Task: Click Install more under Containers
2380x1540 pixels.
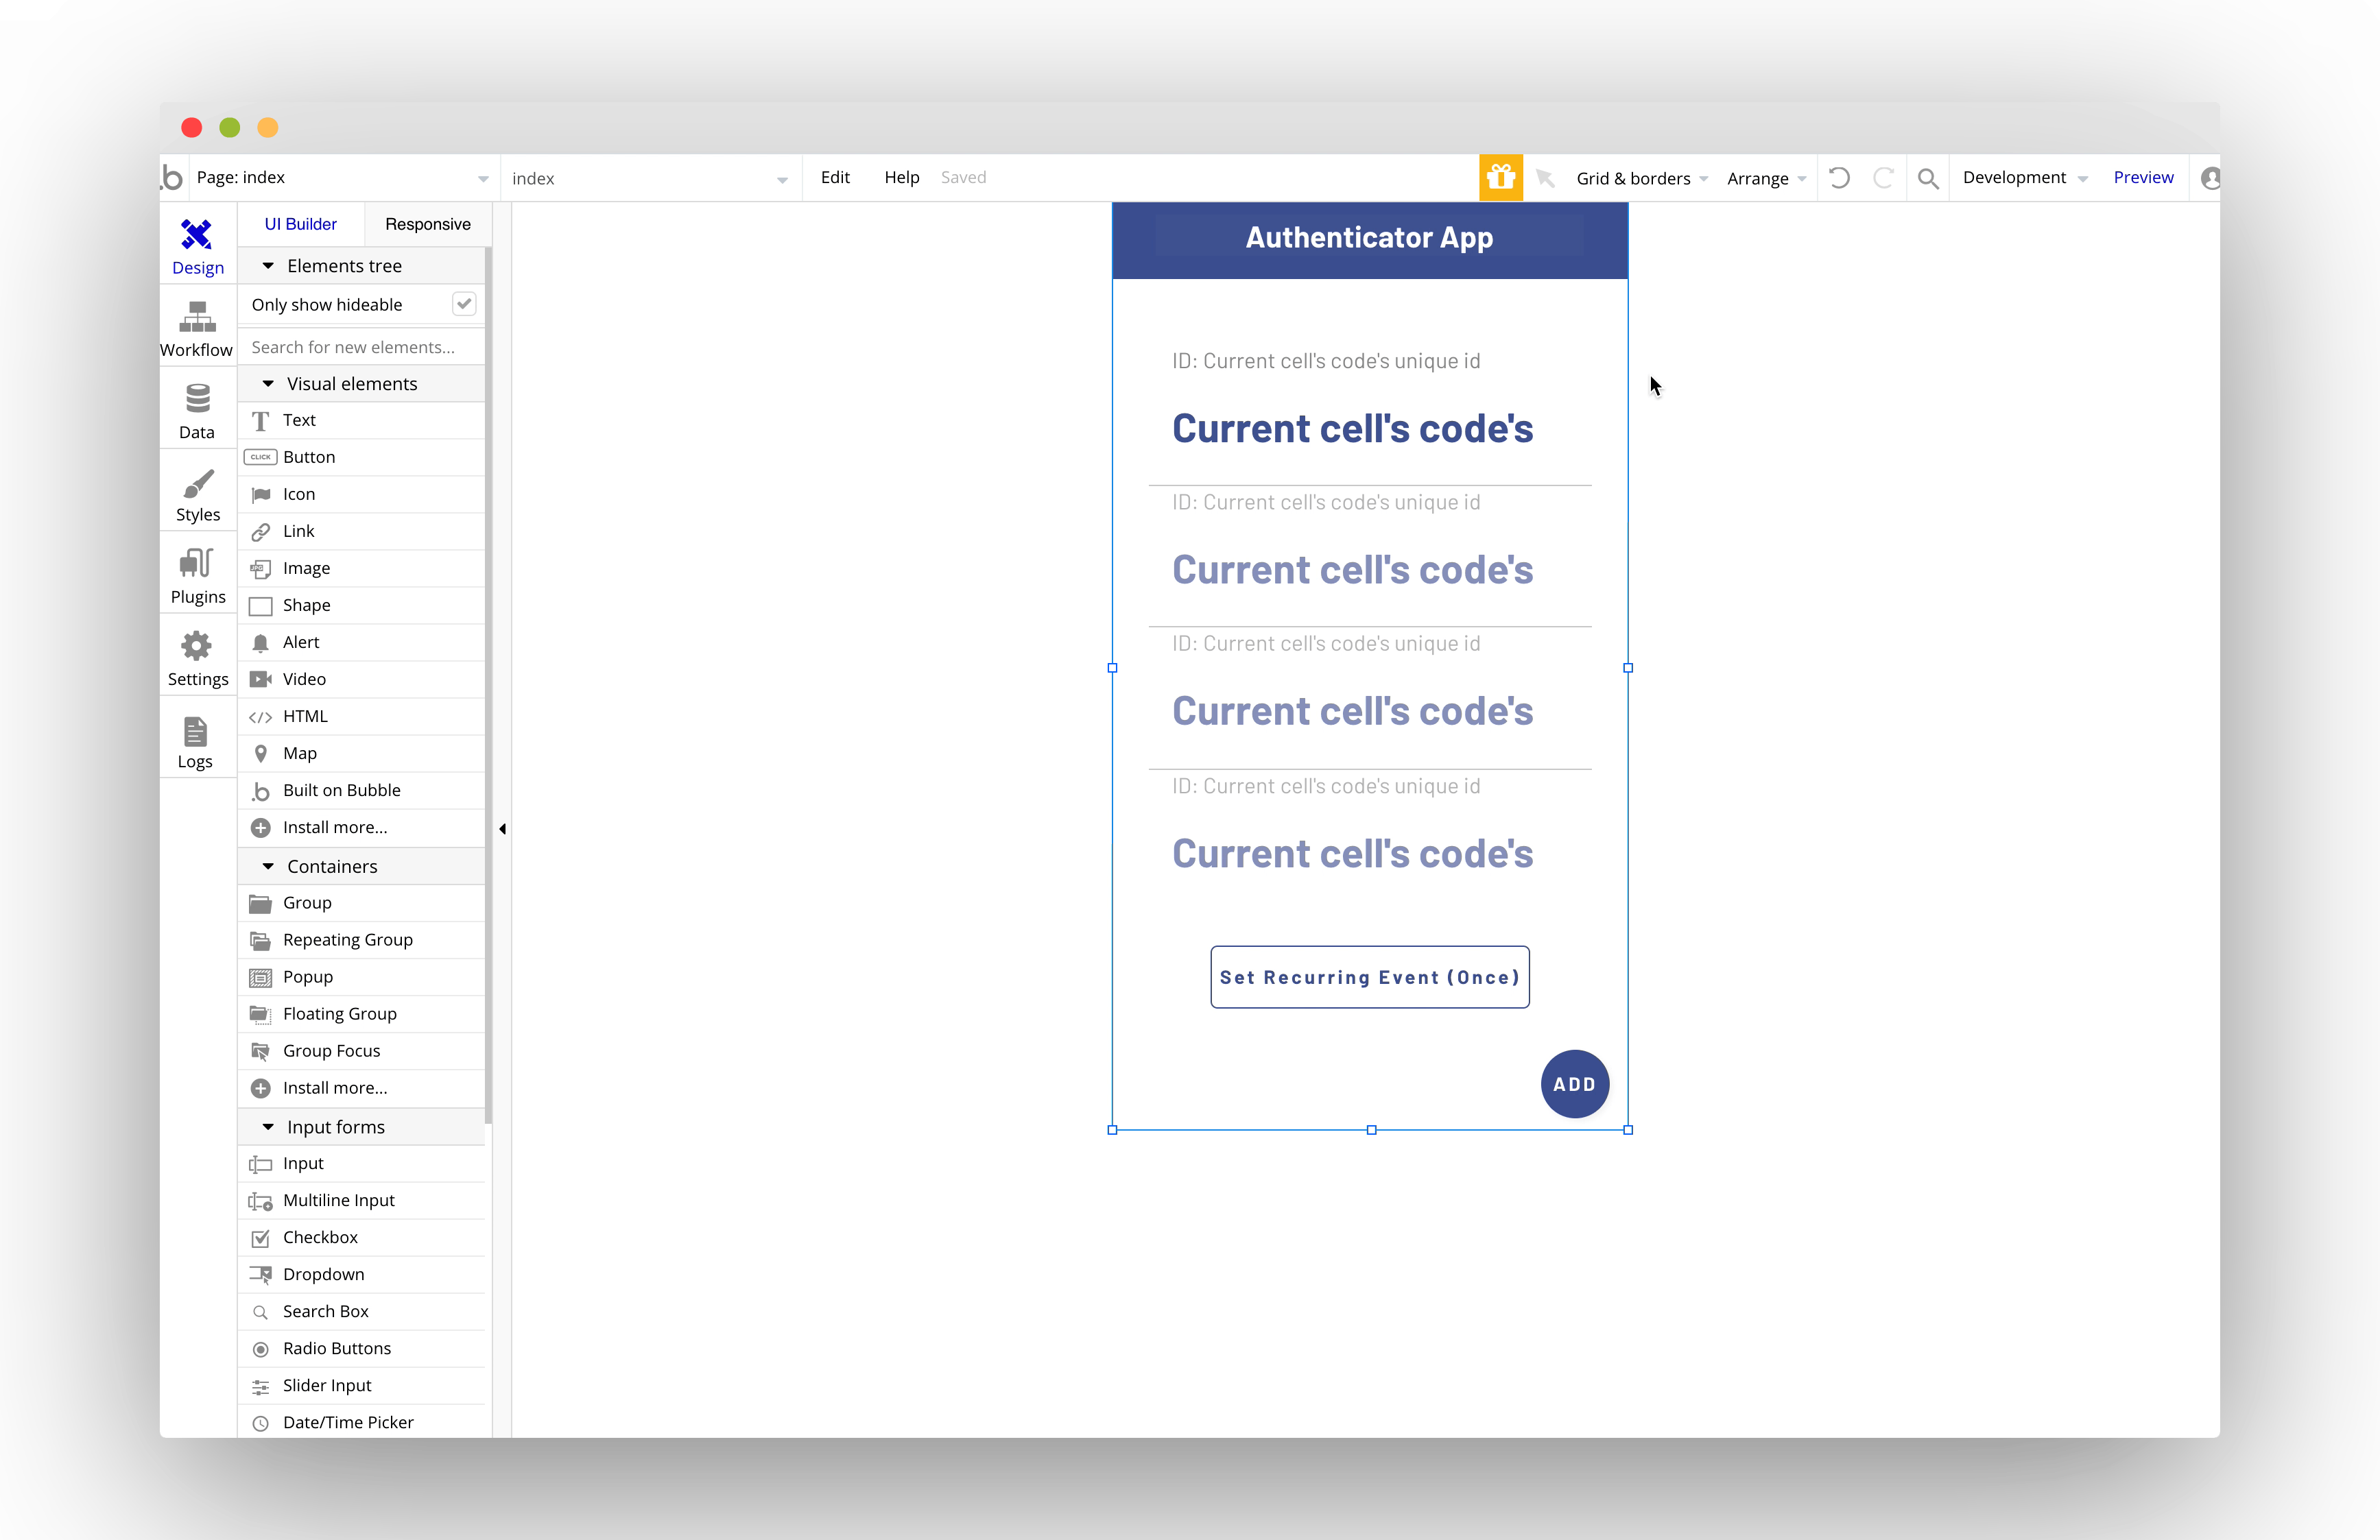Action: (x=361, y=1088)
